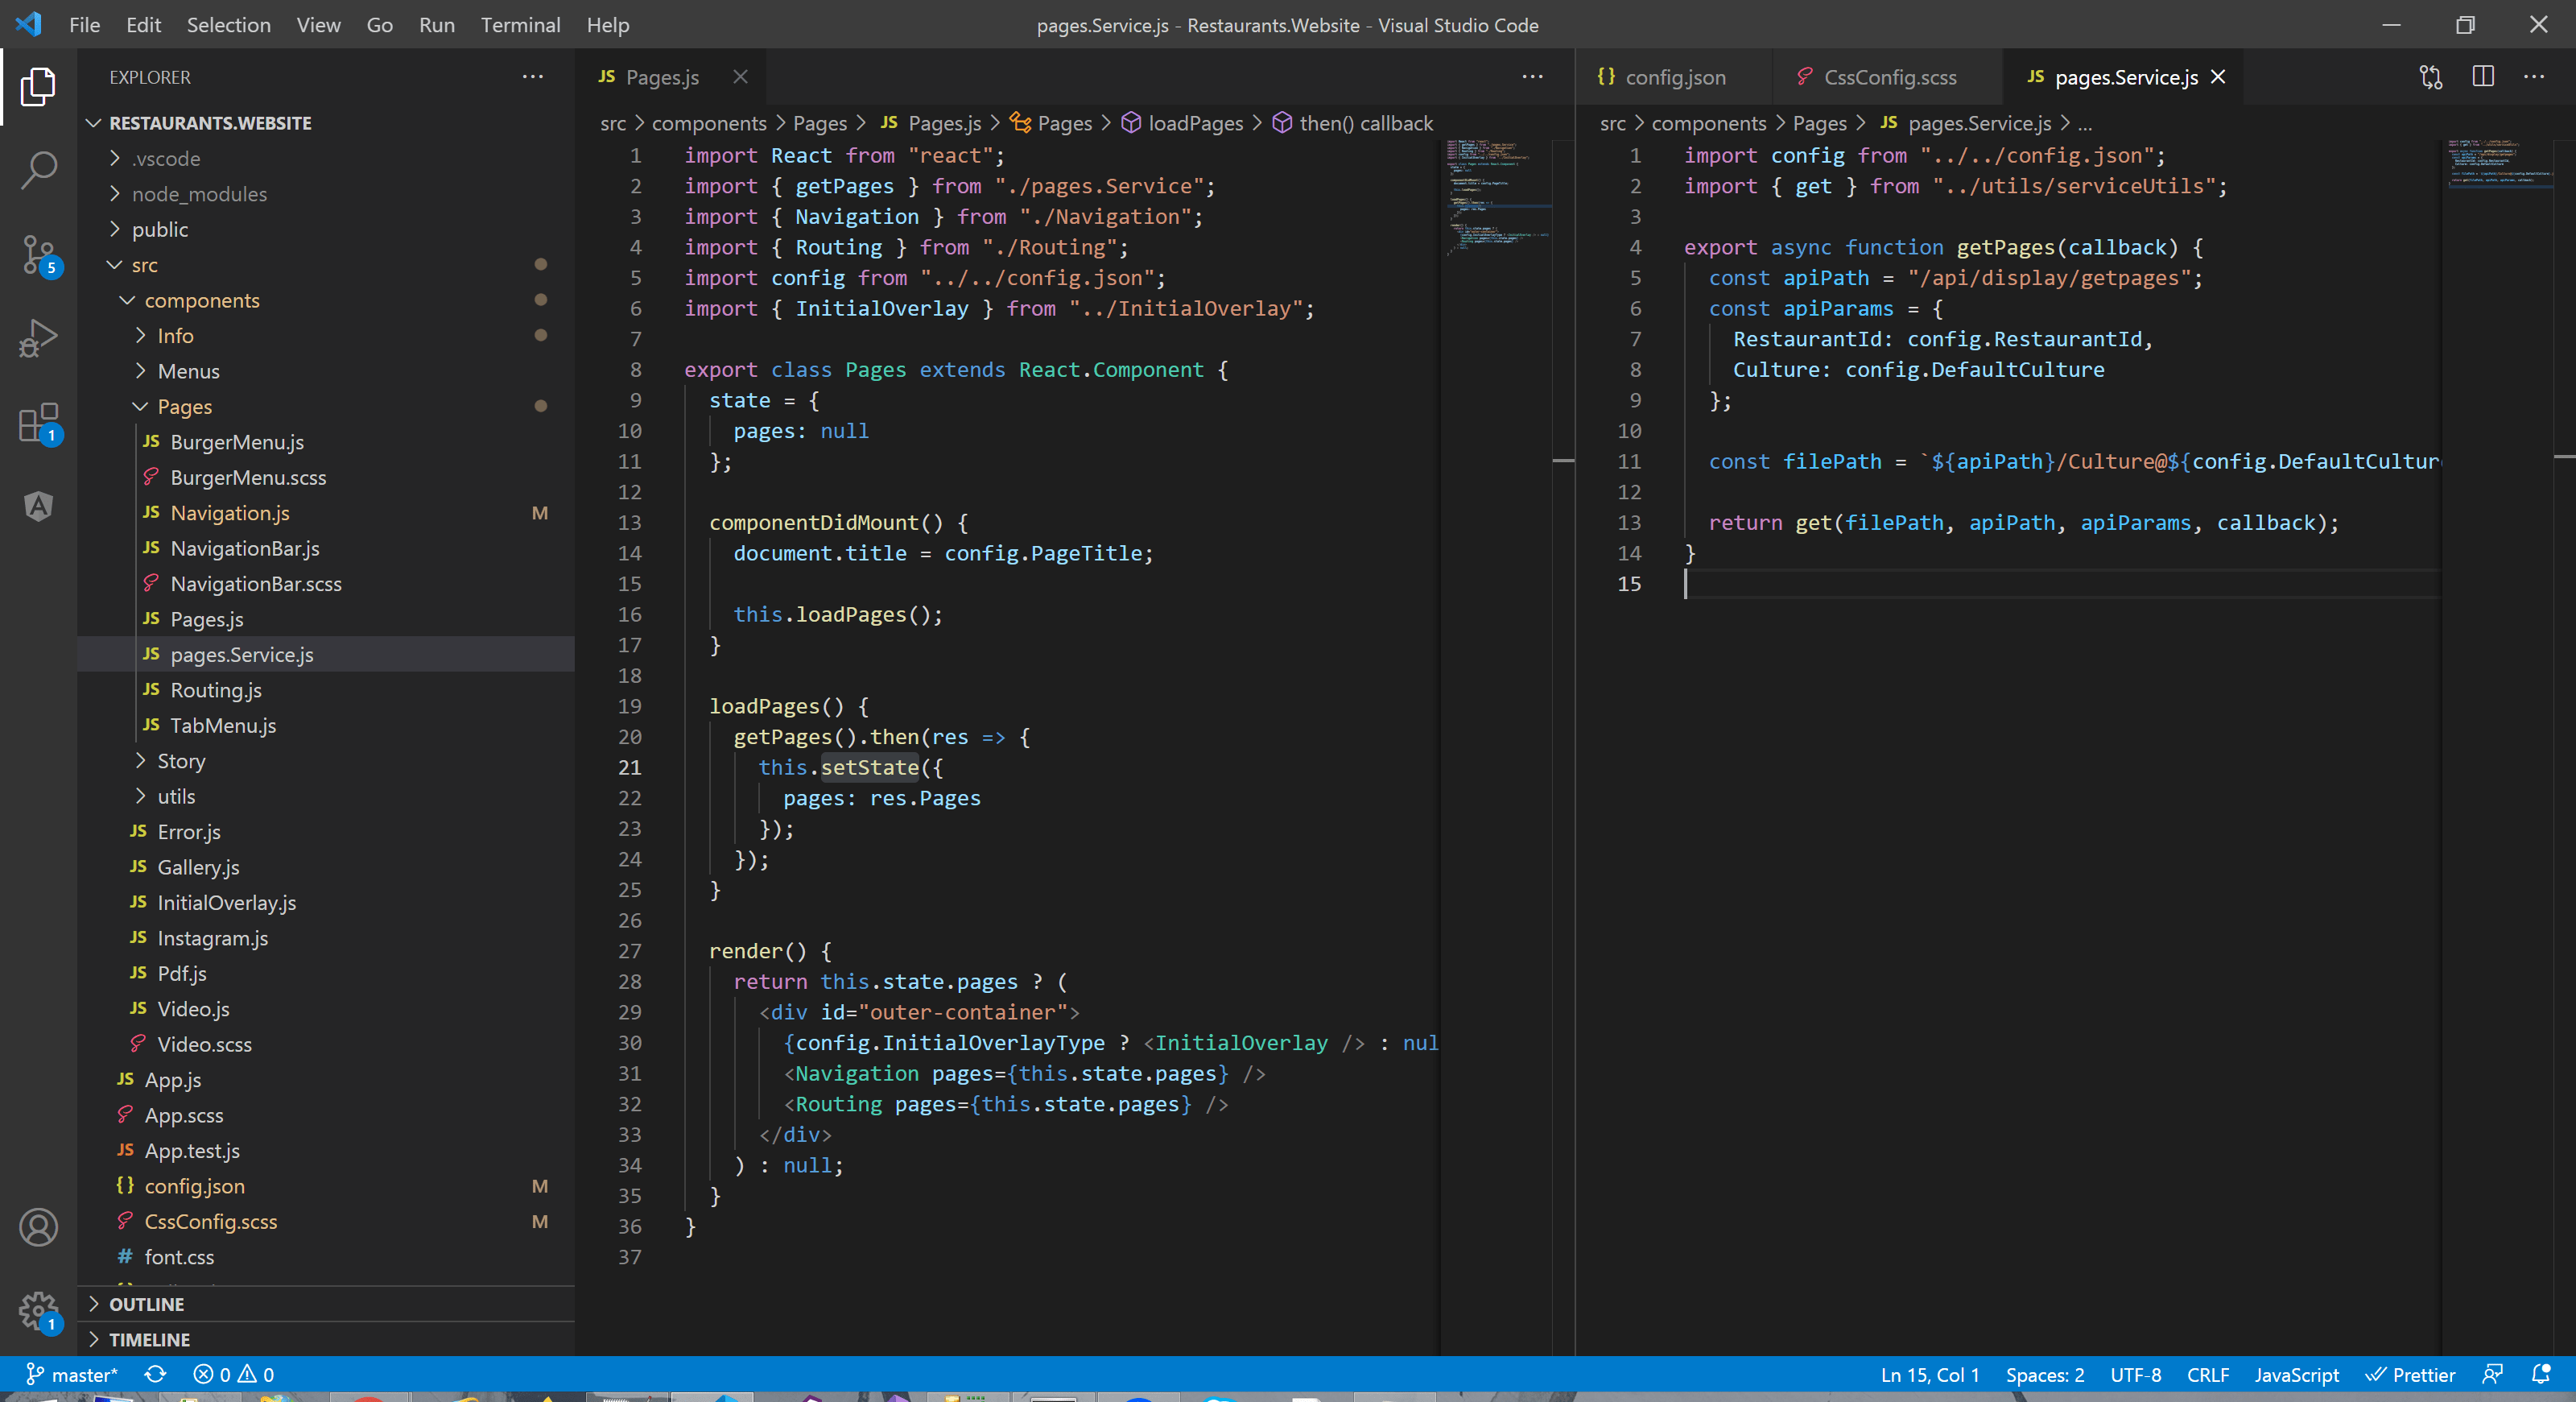
Task: Open the Angular extension icon in activity bar
Action: click(x=38, y=506)
